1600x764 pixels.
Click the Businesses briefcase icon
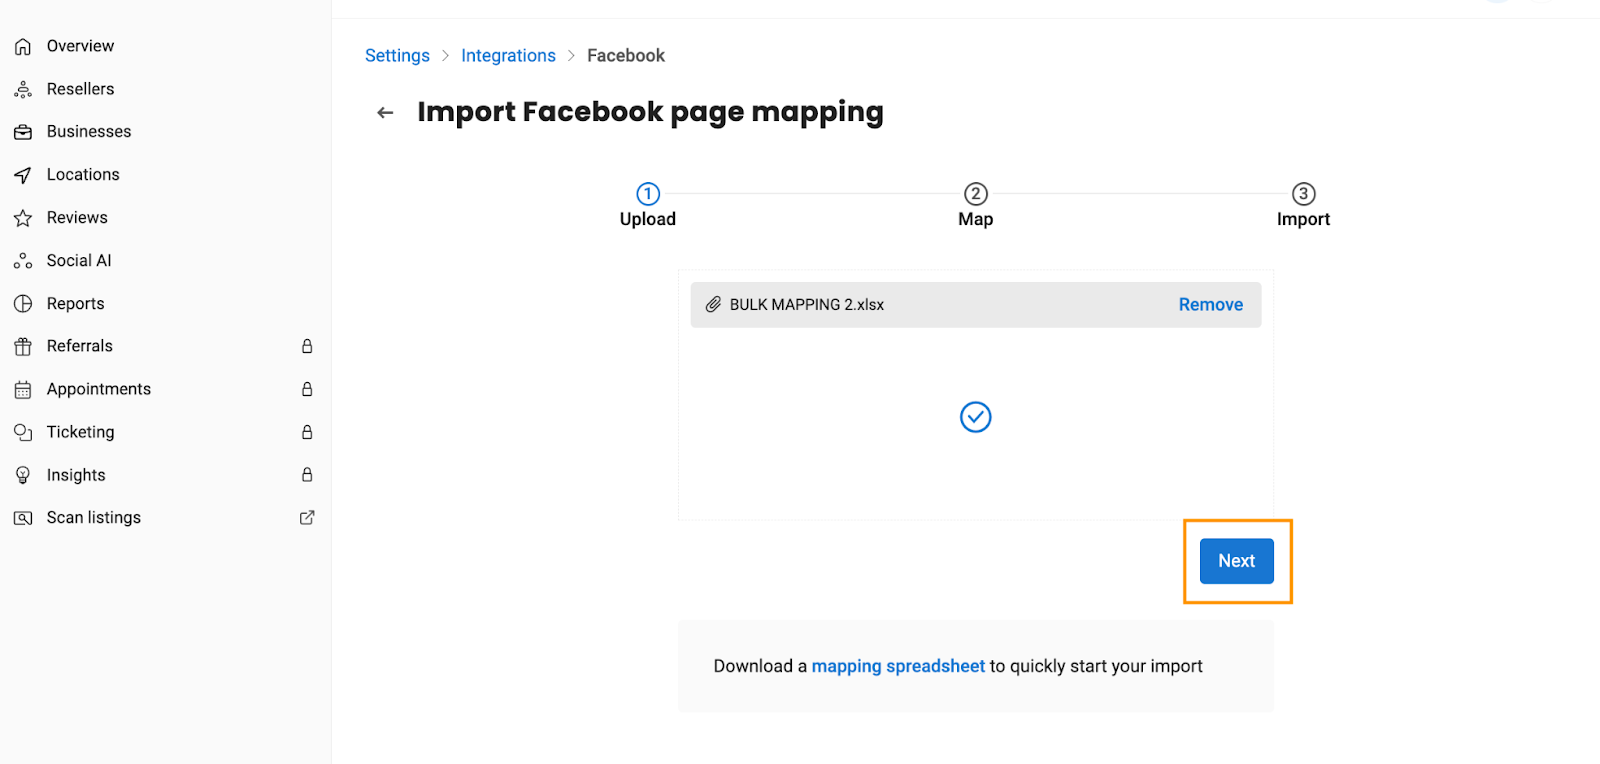[x=23, y=132]
